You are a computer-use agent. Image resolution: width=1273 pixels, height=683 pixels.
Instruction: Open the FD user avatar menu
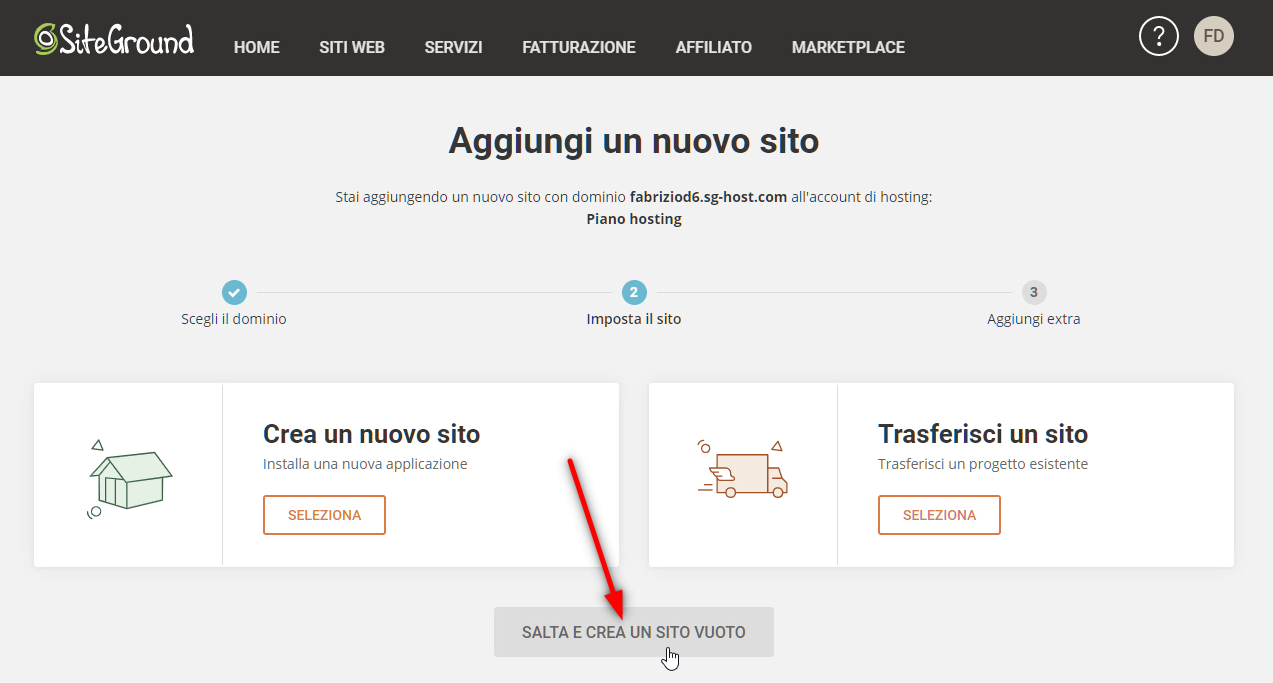point(1214,37)
